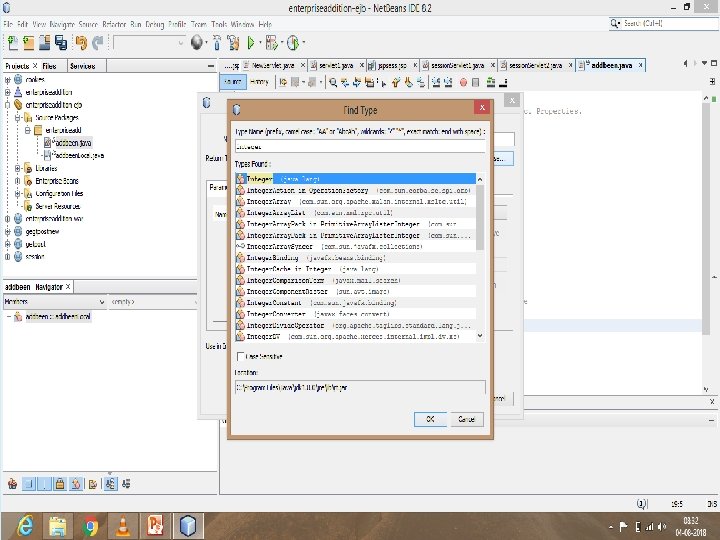720x540 pixels.
Task: Select IntegerCache in Integer entry
Action: click(355, 269)
